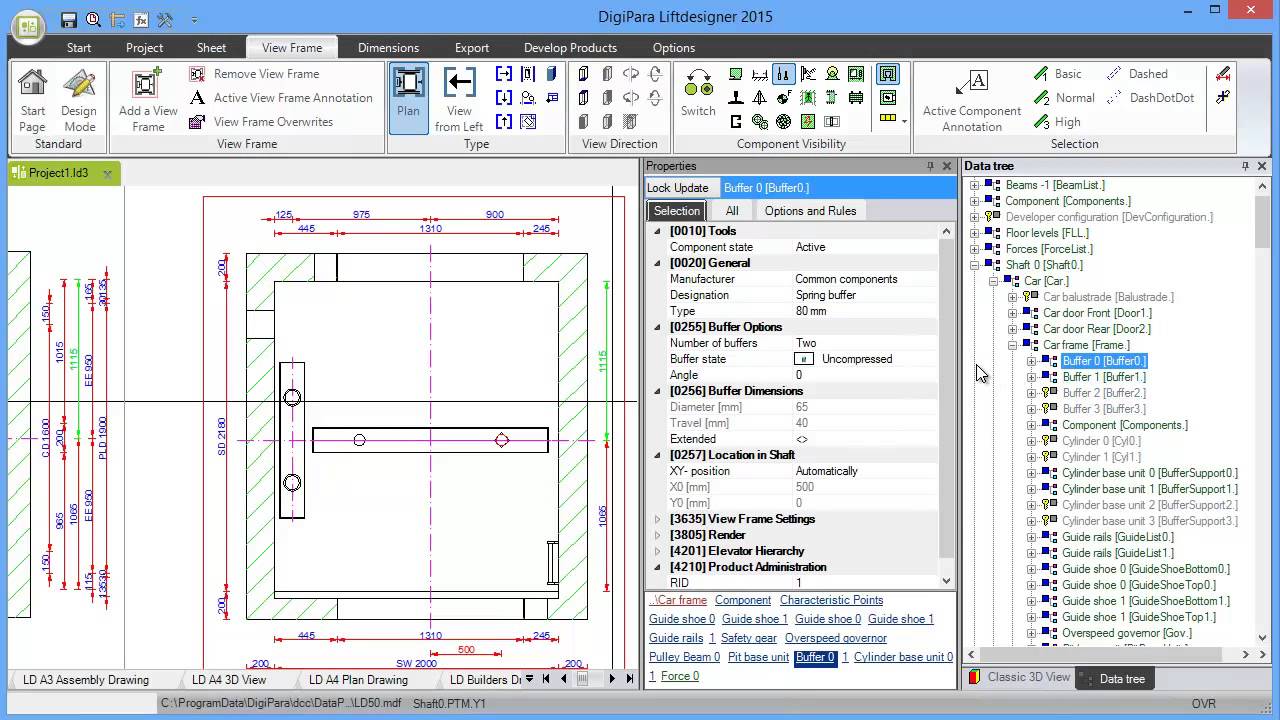The height and width of the screenshot is (720, 1280).
Task: Choose the High selection style
Action: click(1055, 122)
